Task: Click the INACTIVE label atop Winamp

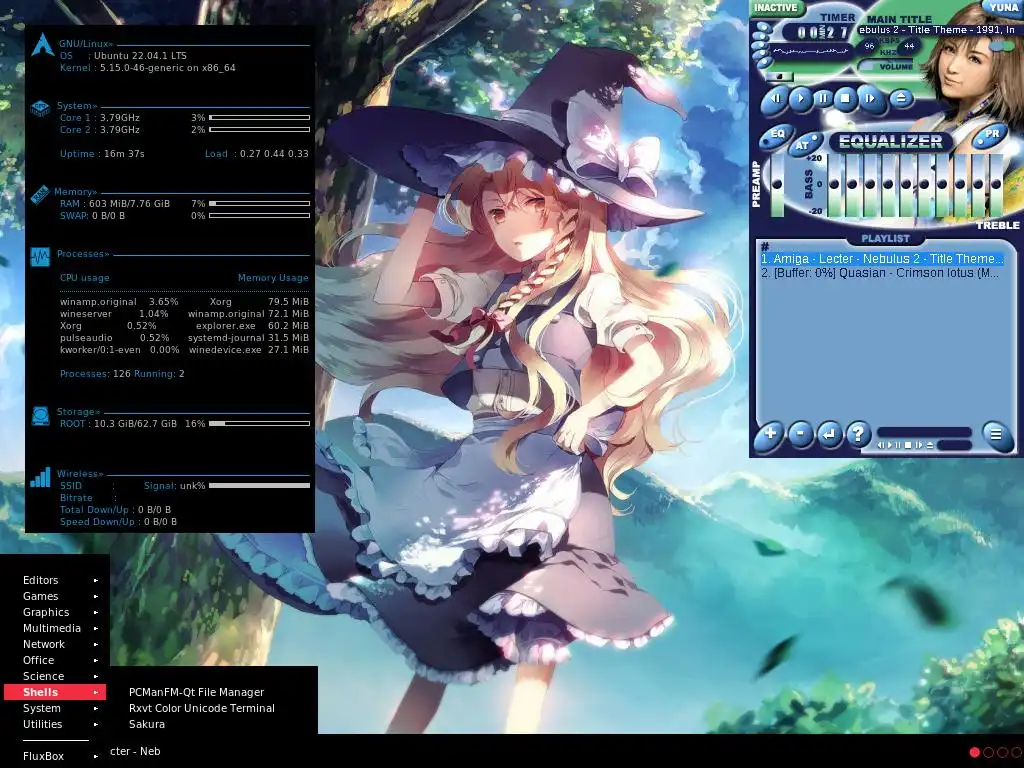Action: tap(776, 7)
